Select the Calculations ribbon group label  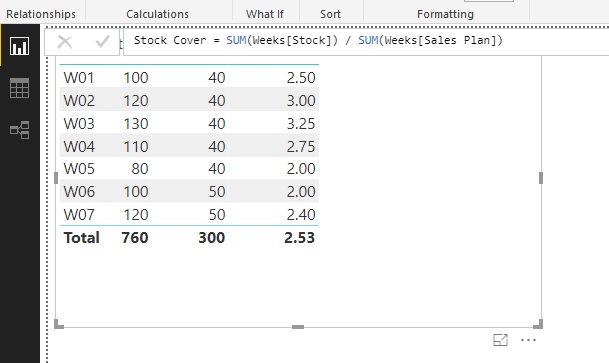(x=157, y=14)
